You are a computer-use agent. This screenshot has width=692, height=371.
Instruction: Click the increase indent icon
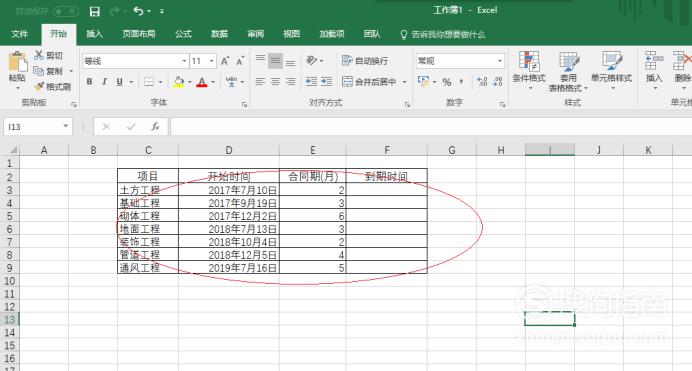click(327, 82)
